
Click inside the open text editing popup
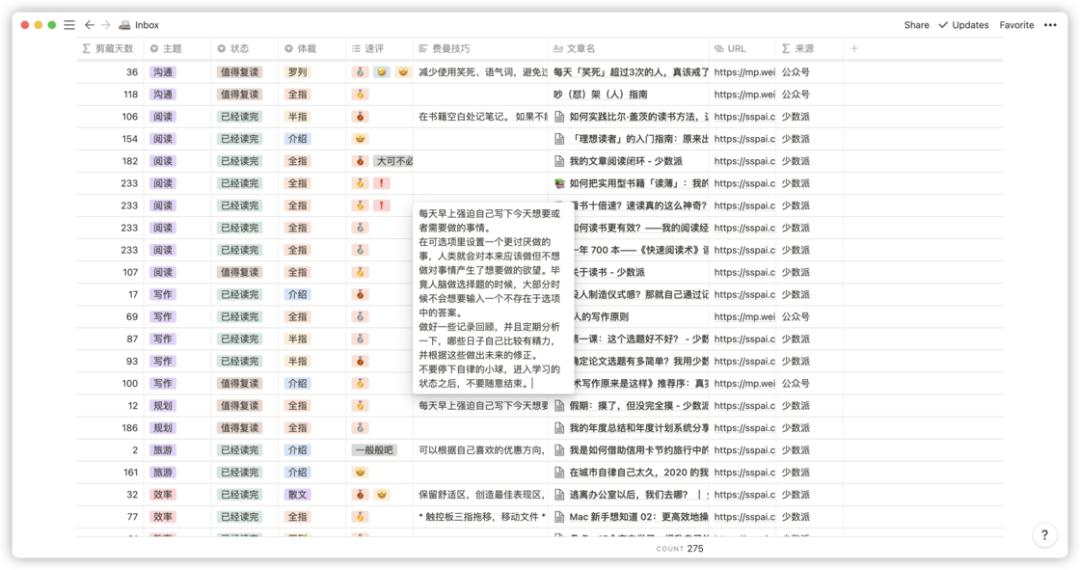tap(492, 298)
